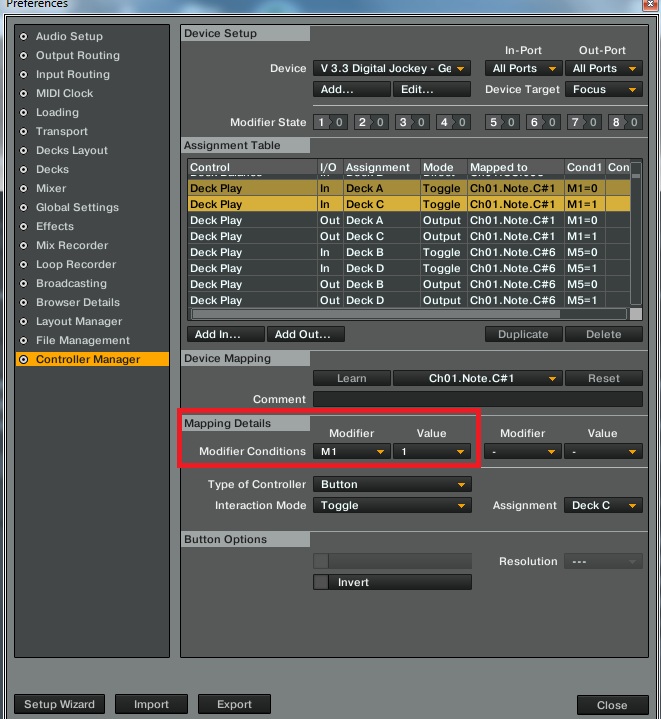Open Mix Recorder preferences
The height and width of the screenshot is (719, 661).
[x=72, y=245]
